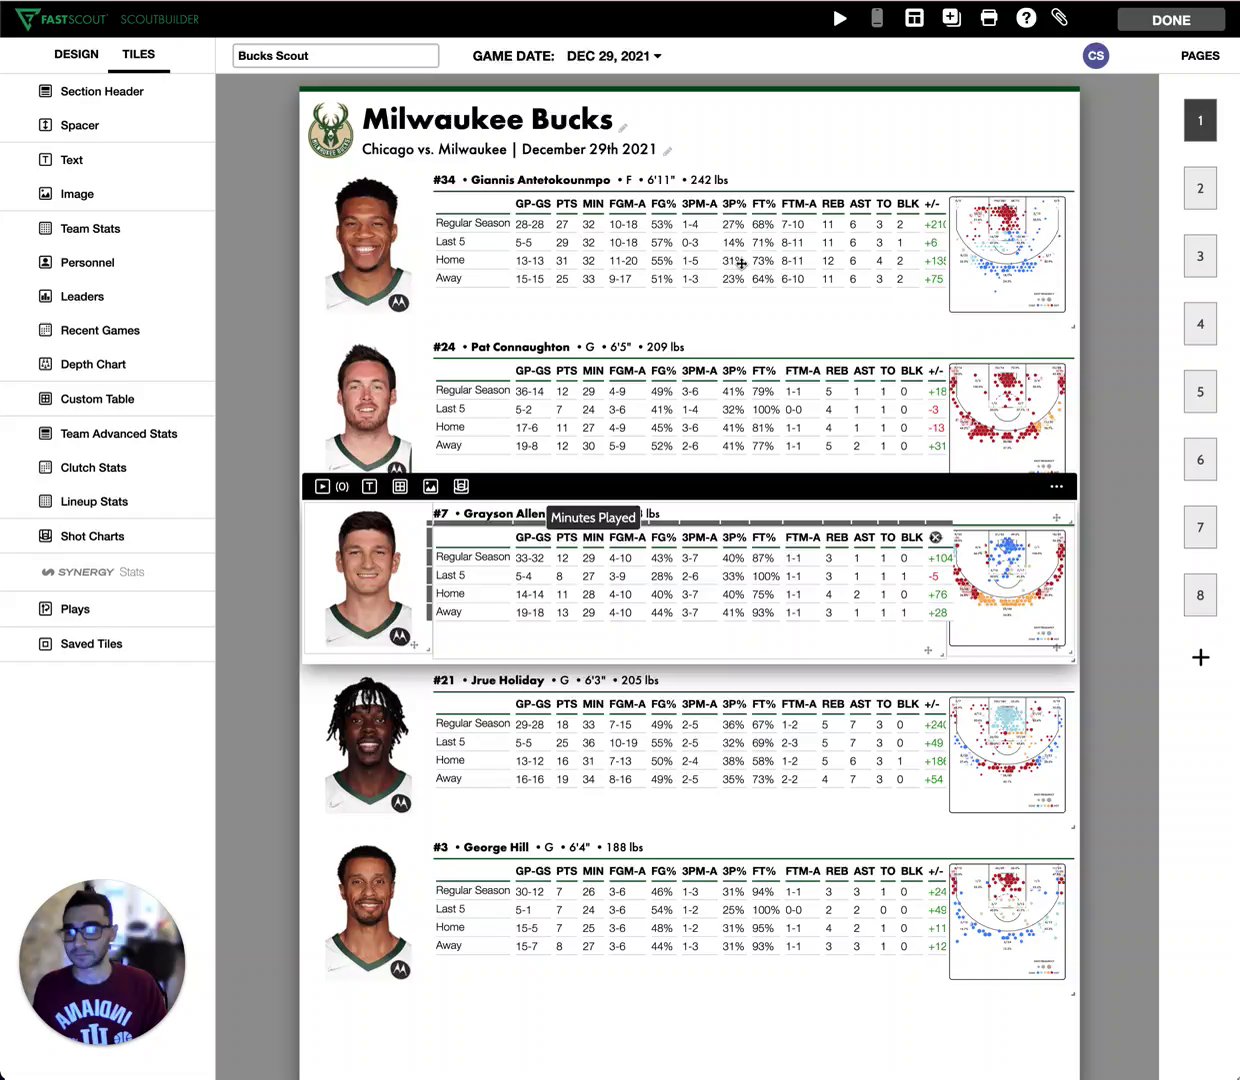Go to page 7 thumbnail

click(x=1200, y=527)
